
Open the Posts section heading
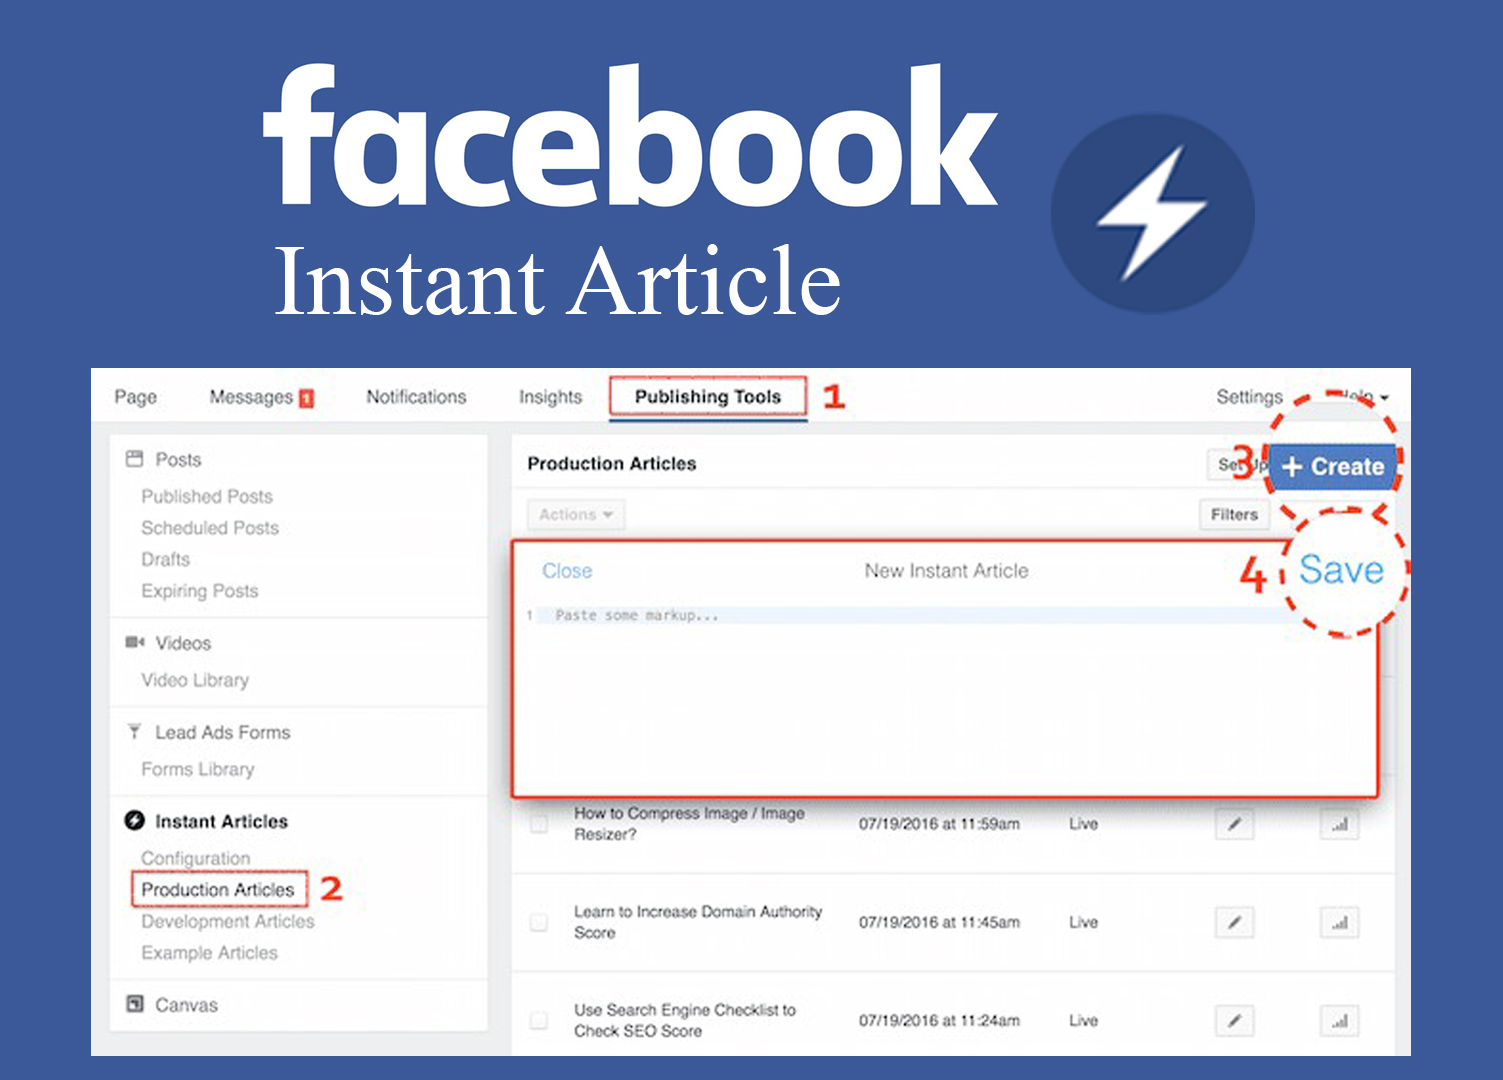178,459
